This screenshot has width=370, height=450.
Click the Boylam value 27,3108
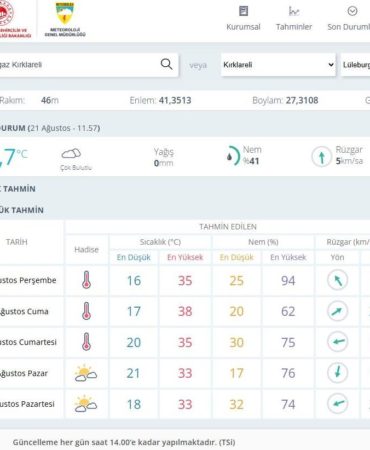(302, 100)
